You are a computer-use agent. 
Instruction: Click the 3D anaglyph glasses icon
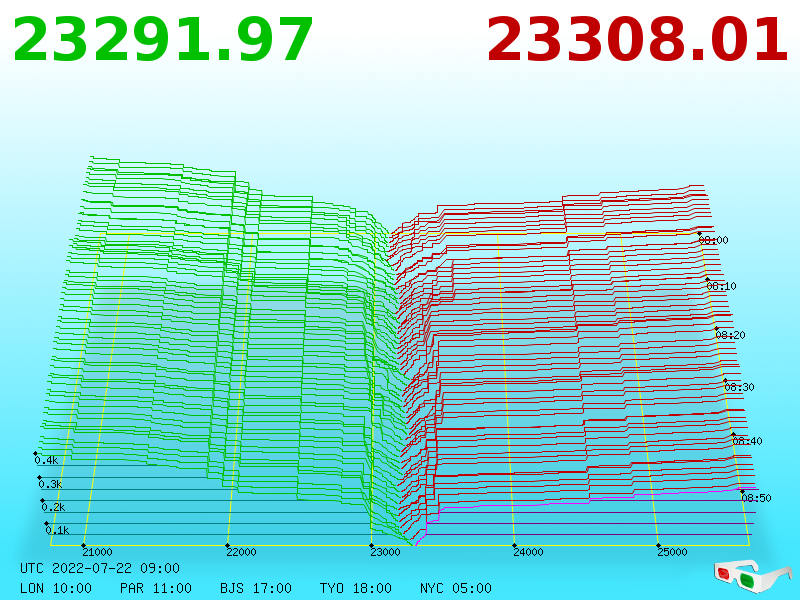pyautogui.click(x=751, y=575)
